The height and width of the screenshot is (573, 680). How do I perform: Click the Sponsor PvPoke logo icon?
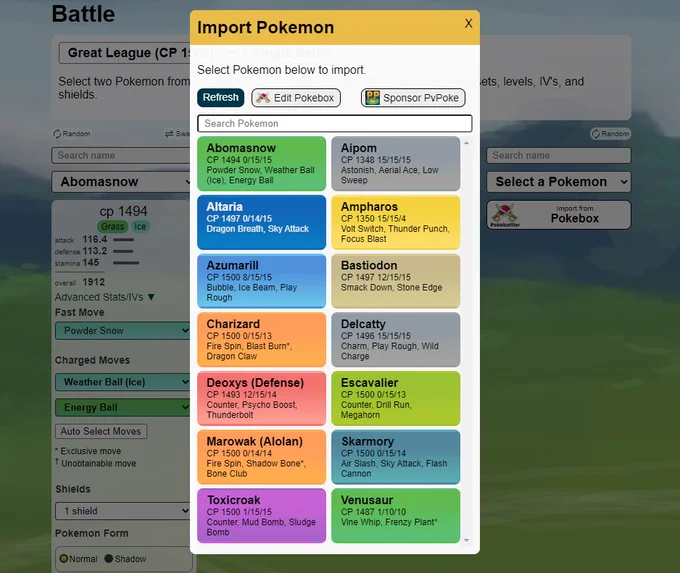tap(372, 98)
